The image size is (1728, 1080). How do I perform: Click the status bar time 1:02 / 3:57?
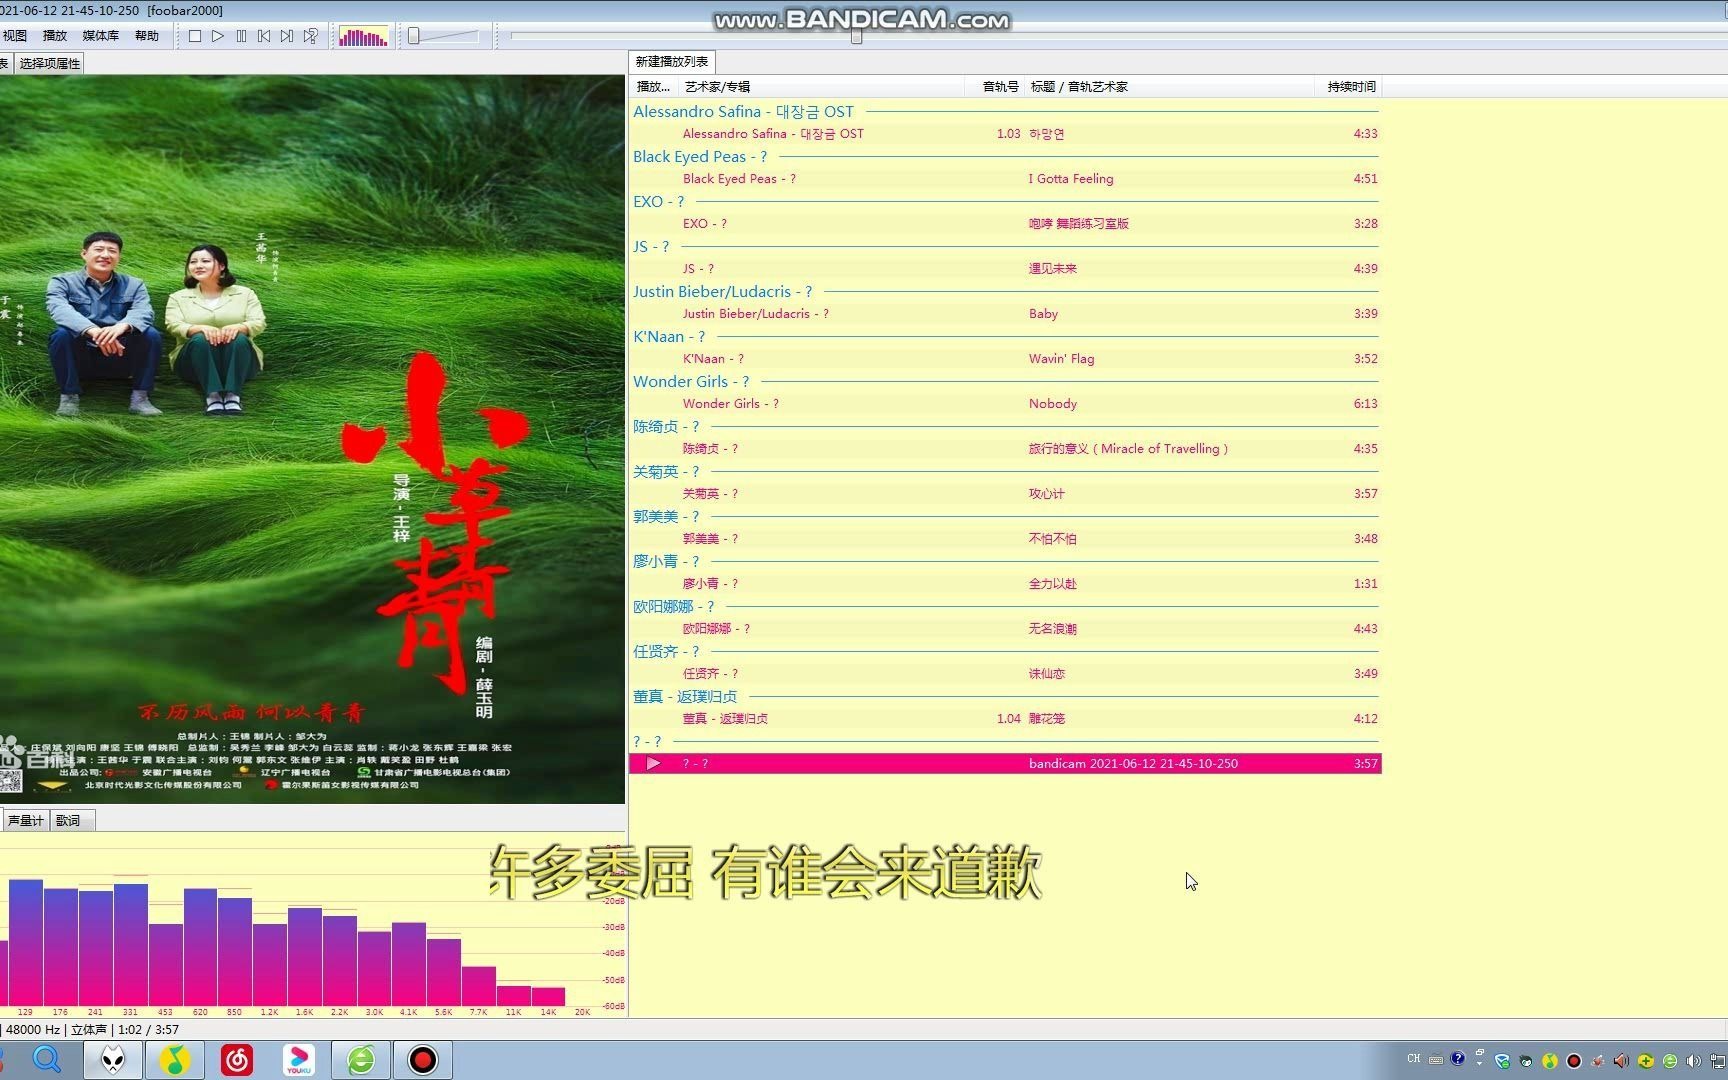148,1030
